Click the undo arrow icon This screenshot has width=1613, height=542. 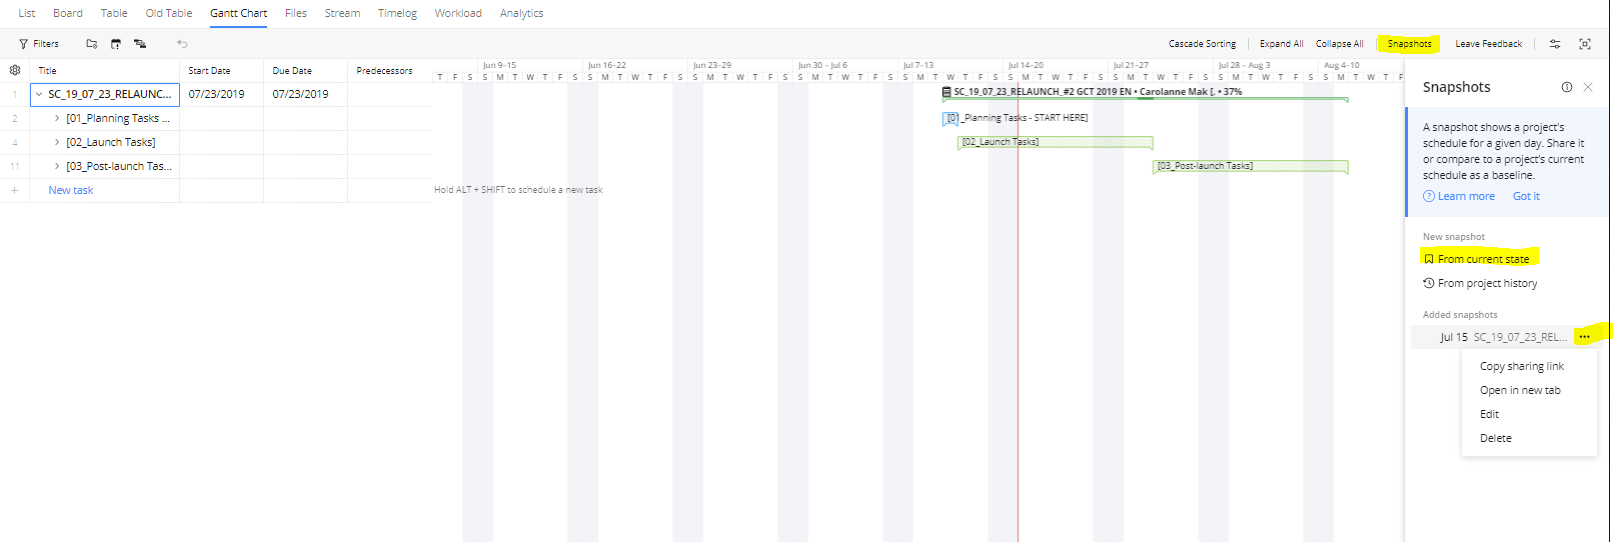[x=182, y=44]
